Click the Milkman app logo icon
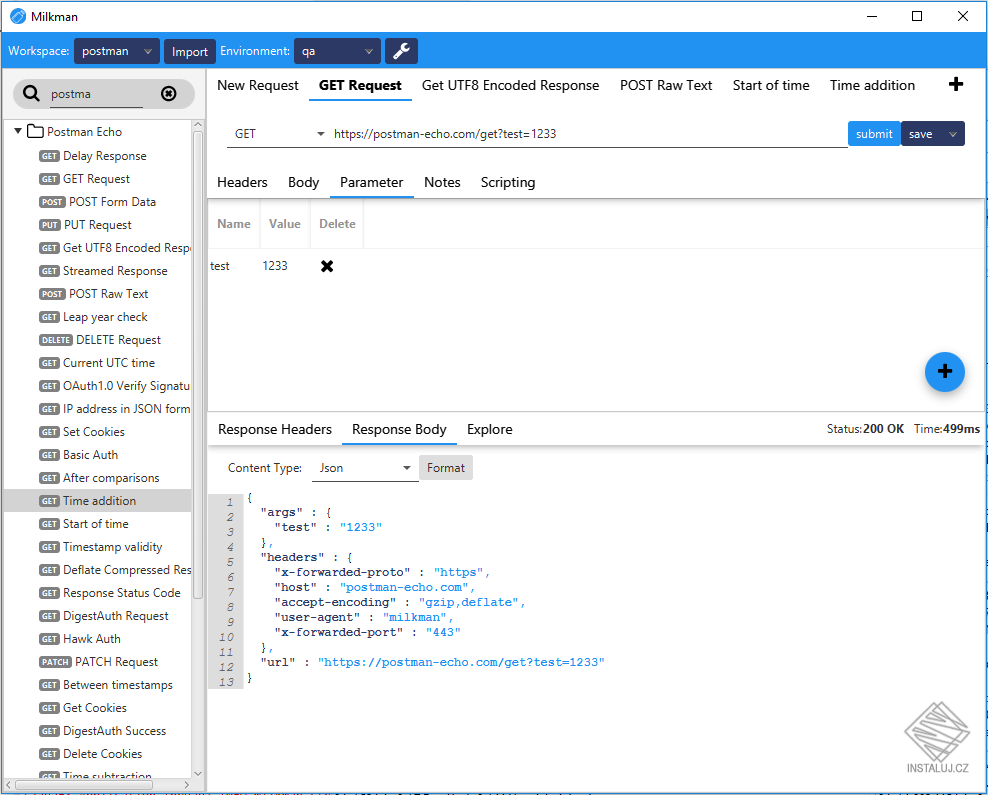The image size is (988, 795). 18,16
